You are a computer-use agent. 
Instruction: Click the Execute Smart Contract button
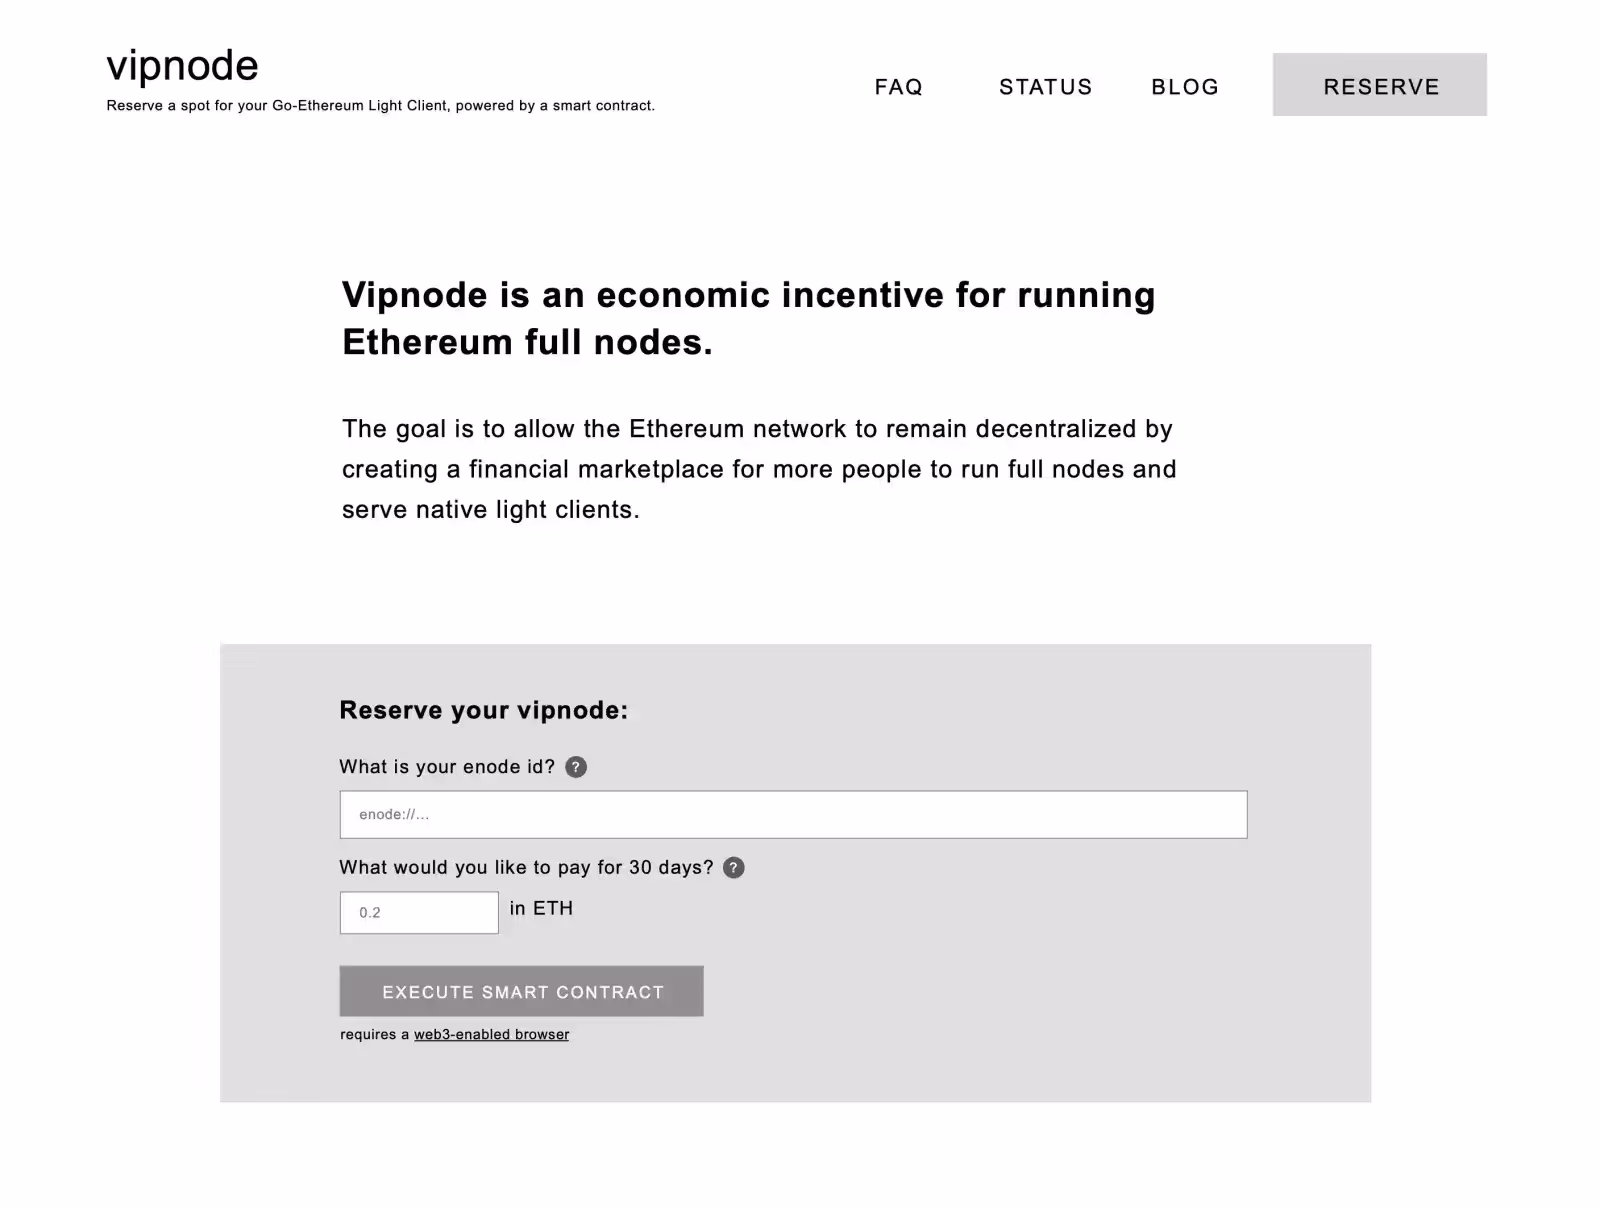(x=521, y=991)
